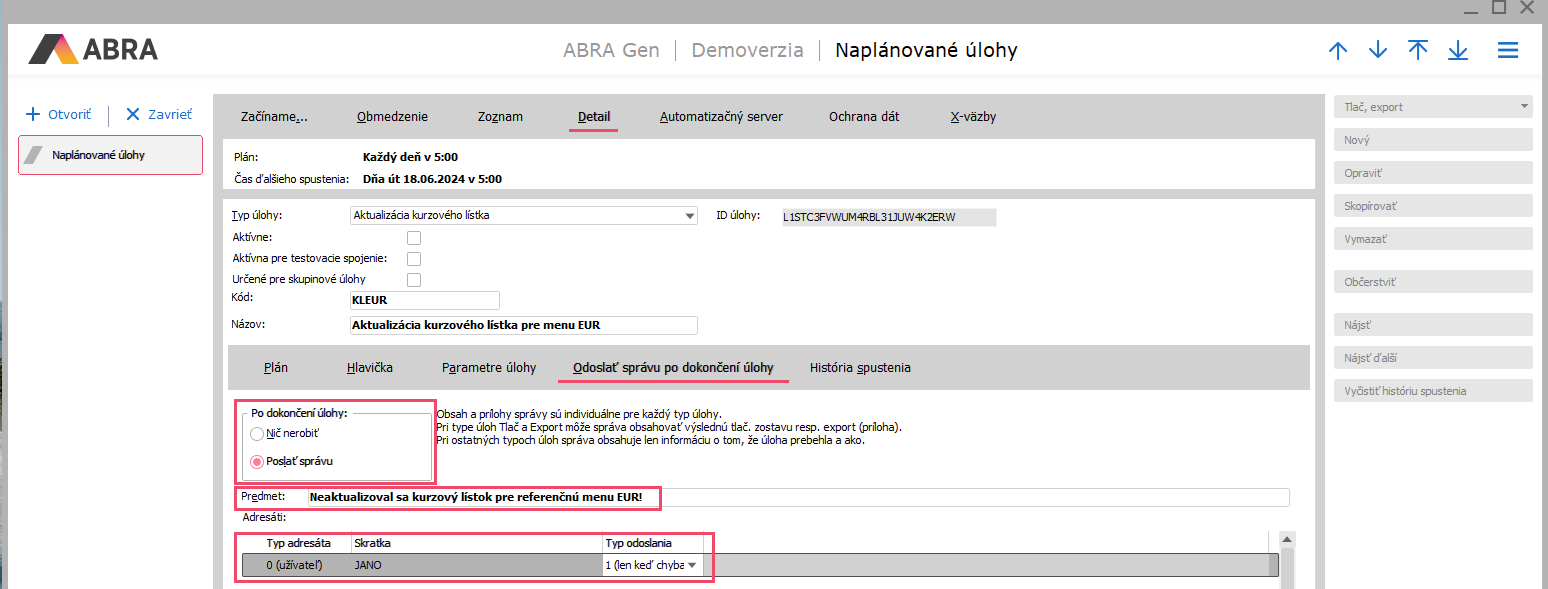Click the recipients list vertical scrollbar
This screenshot has width=1548, height=589.
pos(1287,560)
